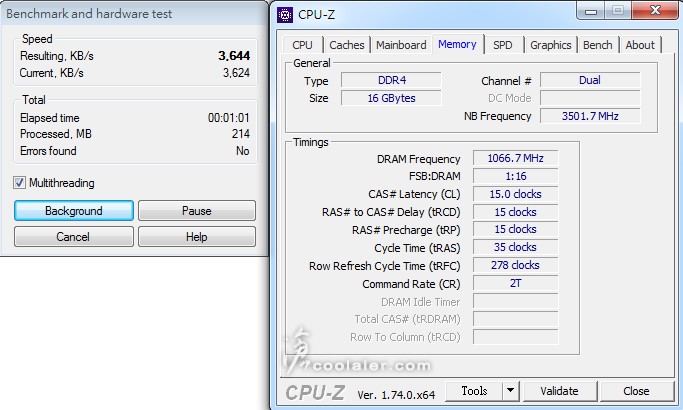Toggle the Multithreading checkbox
This screenshot has width=683, height=410.
19,183
